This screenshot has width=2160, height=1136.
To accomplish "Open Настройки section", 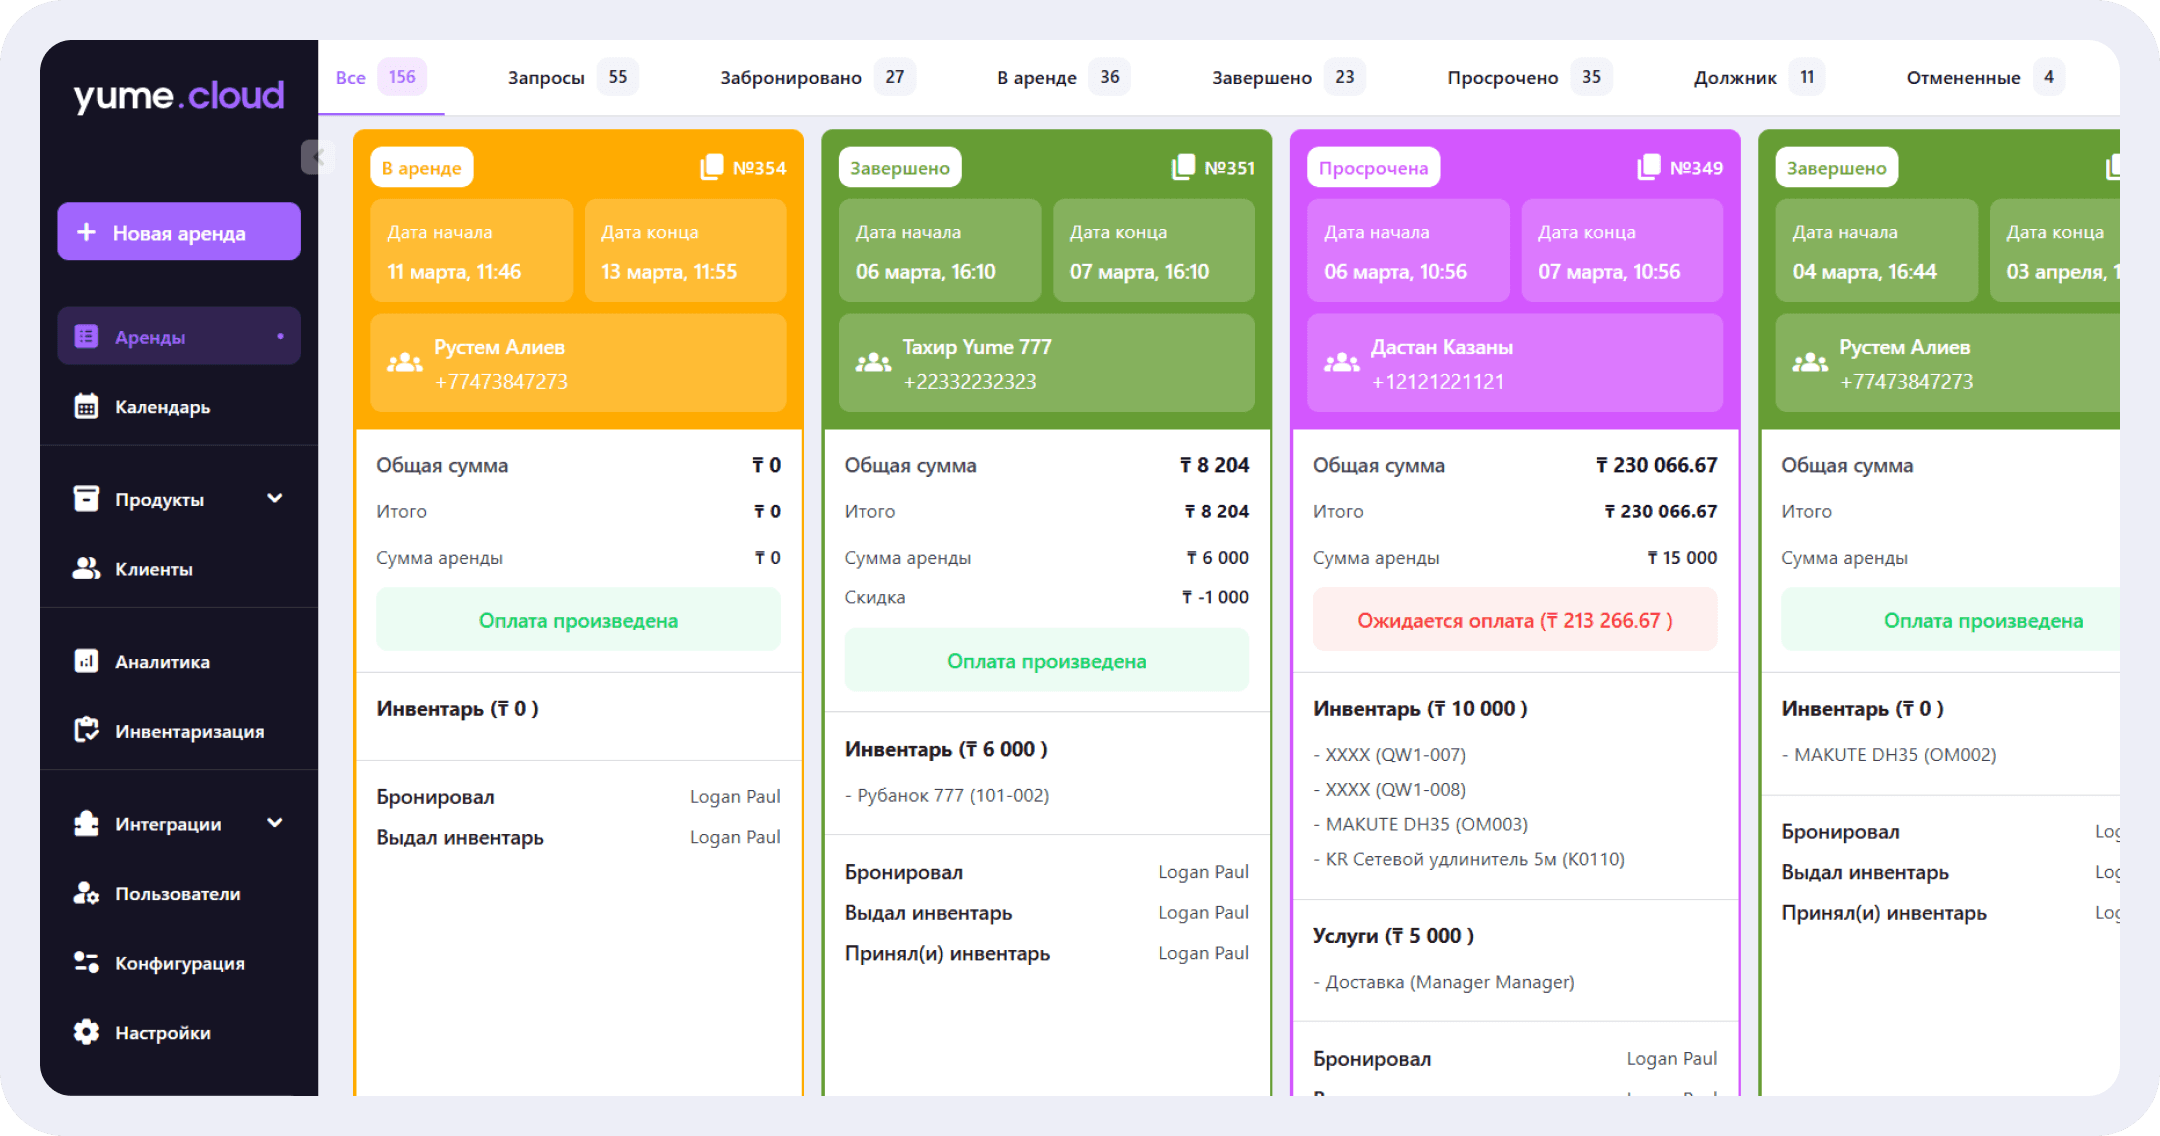I will tap(179, 1032).
